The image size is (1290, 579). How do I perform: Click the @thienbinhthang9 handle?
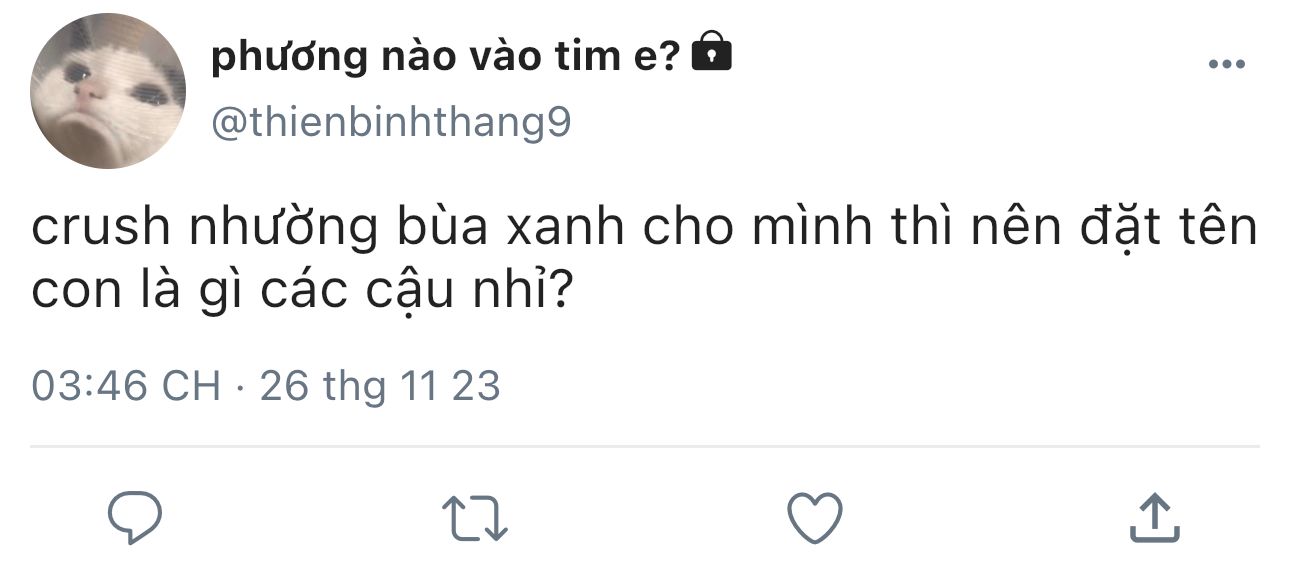click(391, 123)
